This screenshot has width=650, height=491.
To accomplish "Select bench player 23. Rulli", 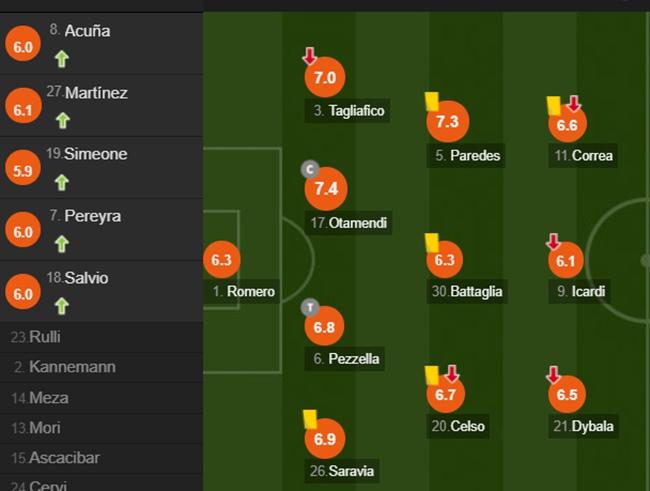I will (x=102, y=337).
